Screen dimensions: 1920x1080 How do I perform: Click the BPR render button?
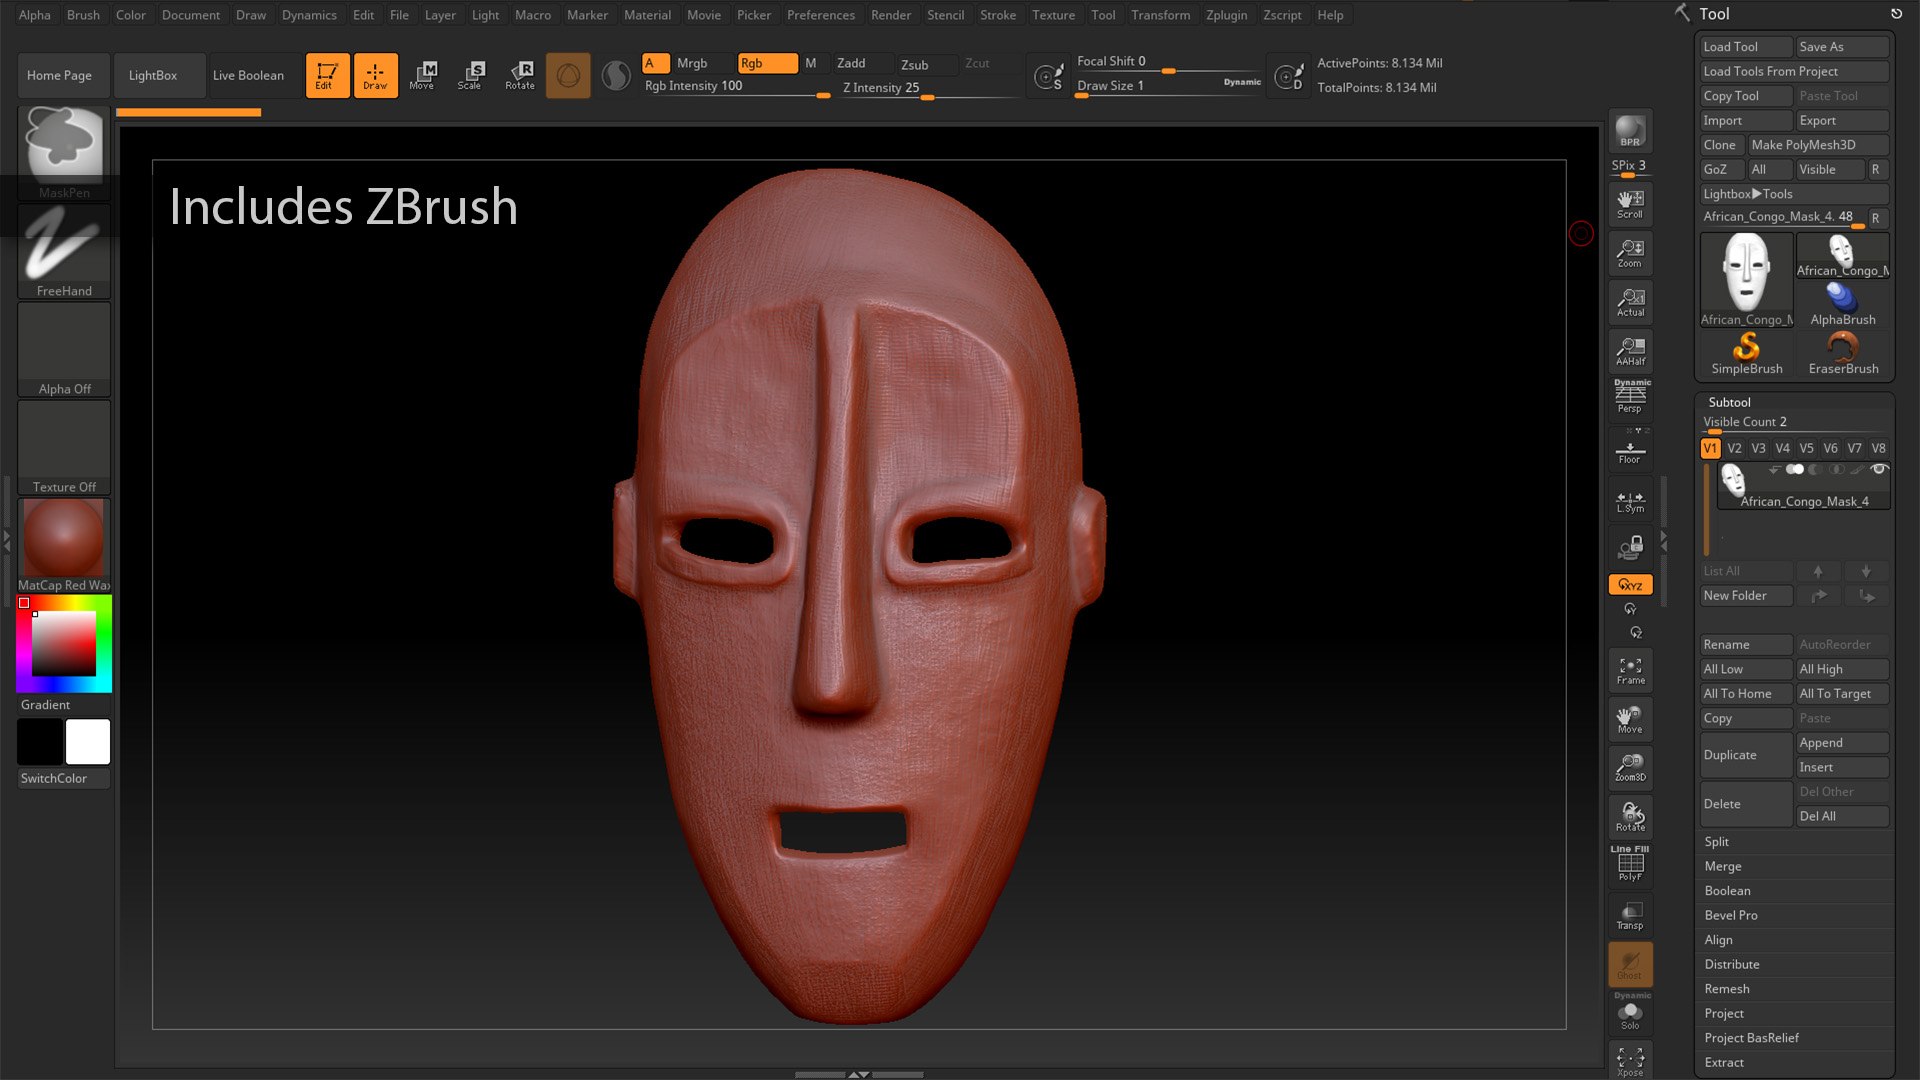pos(1630,131)
